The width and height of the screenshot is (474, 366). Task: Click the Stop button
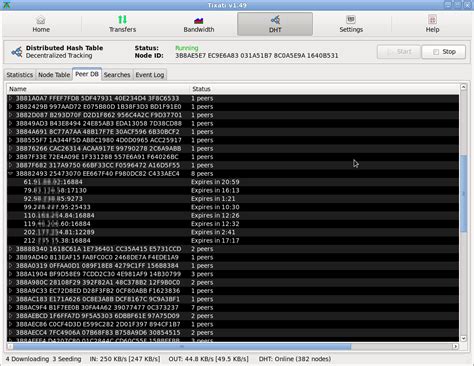pyautogui.click(x=444, y=52)
